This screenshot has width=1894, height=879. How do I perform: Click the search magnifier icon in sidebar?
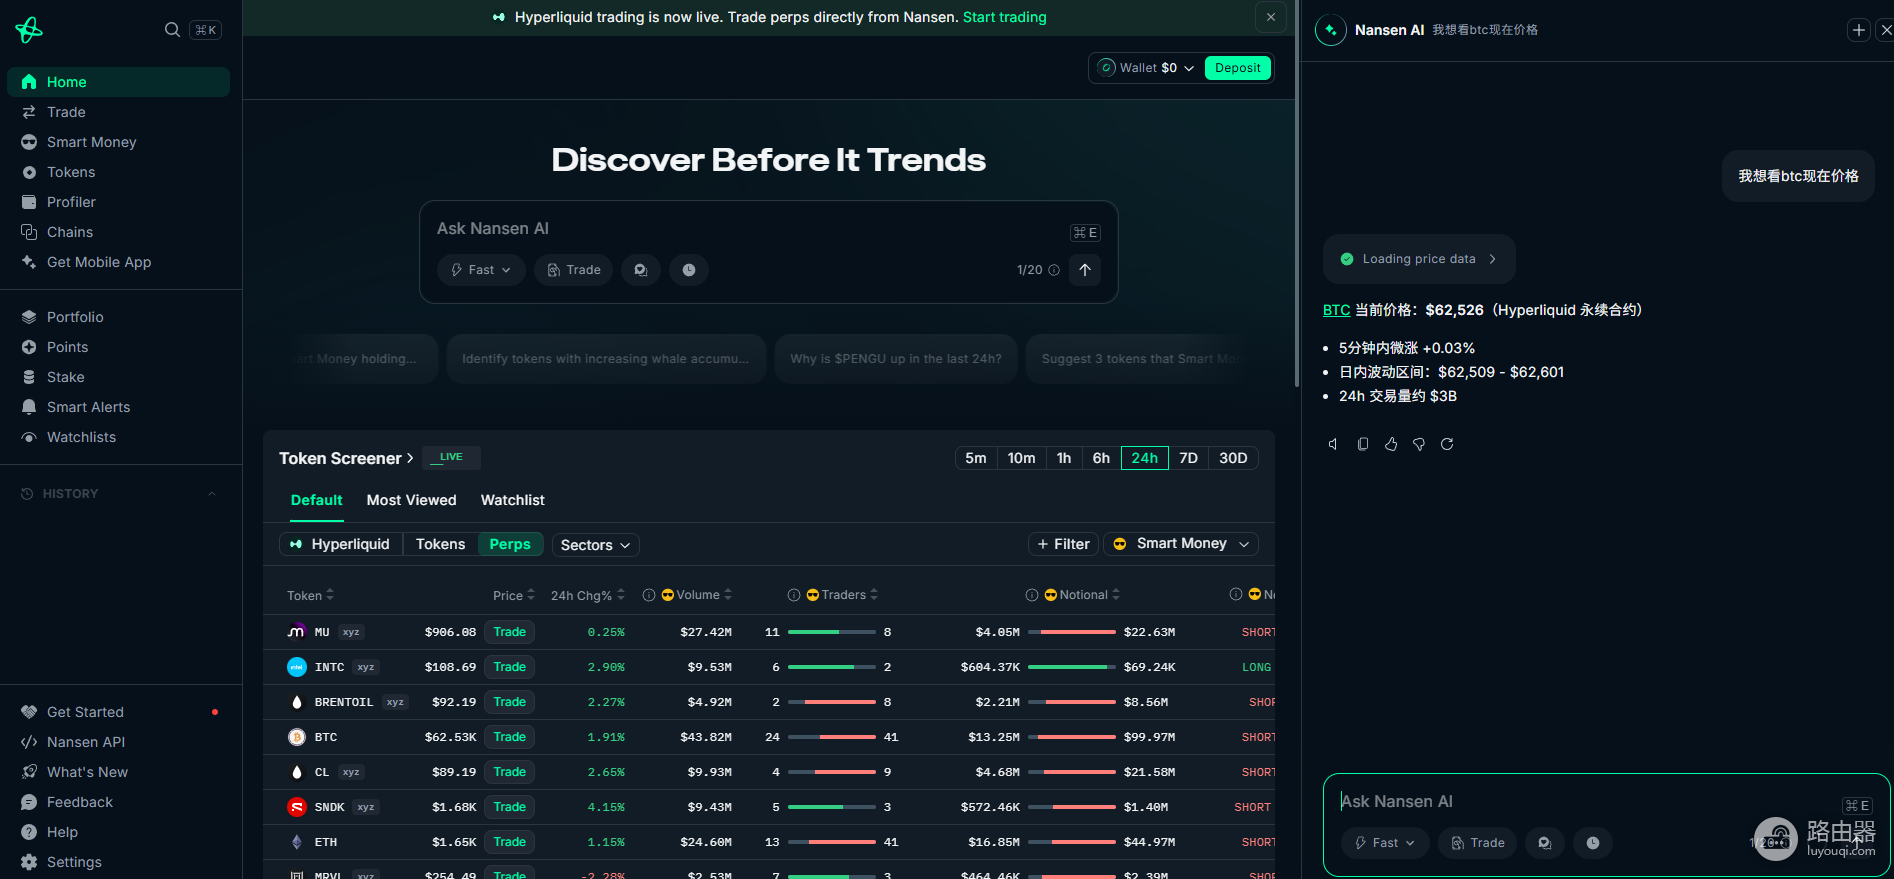(x=172, y=30)
